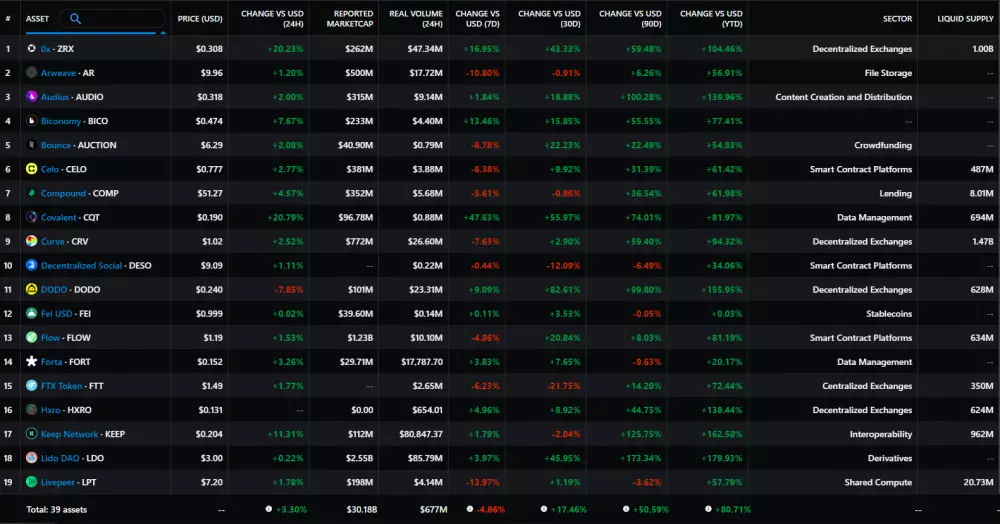Click the Biconomy BICO logo icon
Screen dimensions: 1000x524
[31, 120]
